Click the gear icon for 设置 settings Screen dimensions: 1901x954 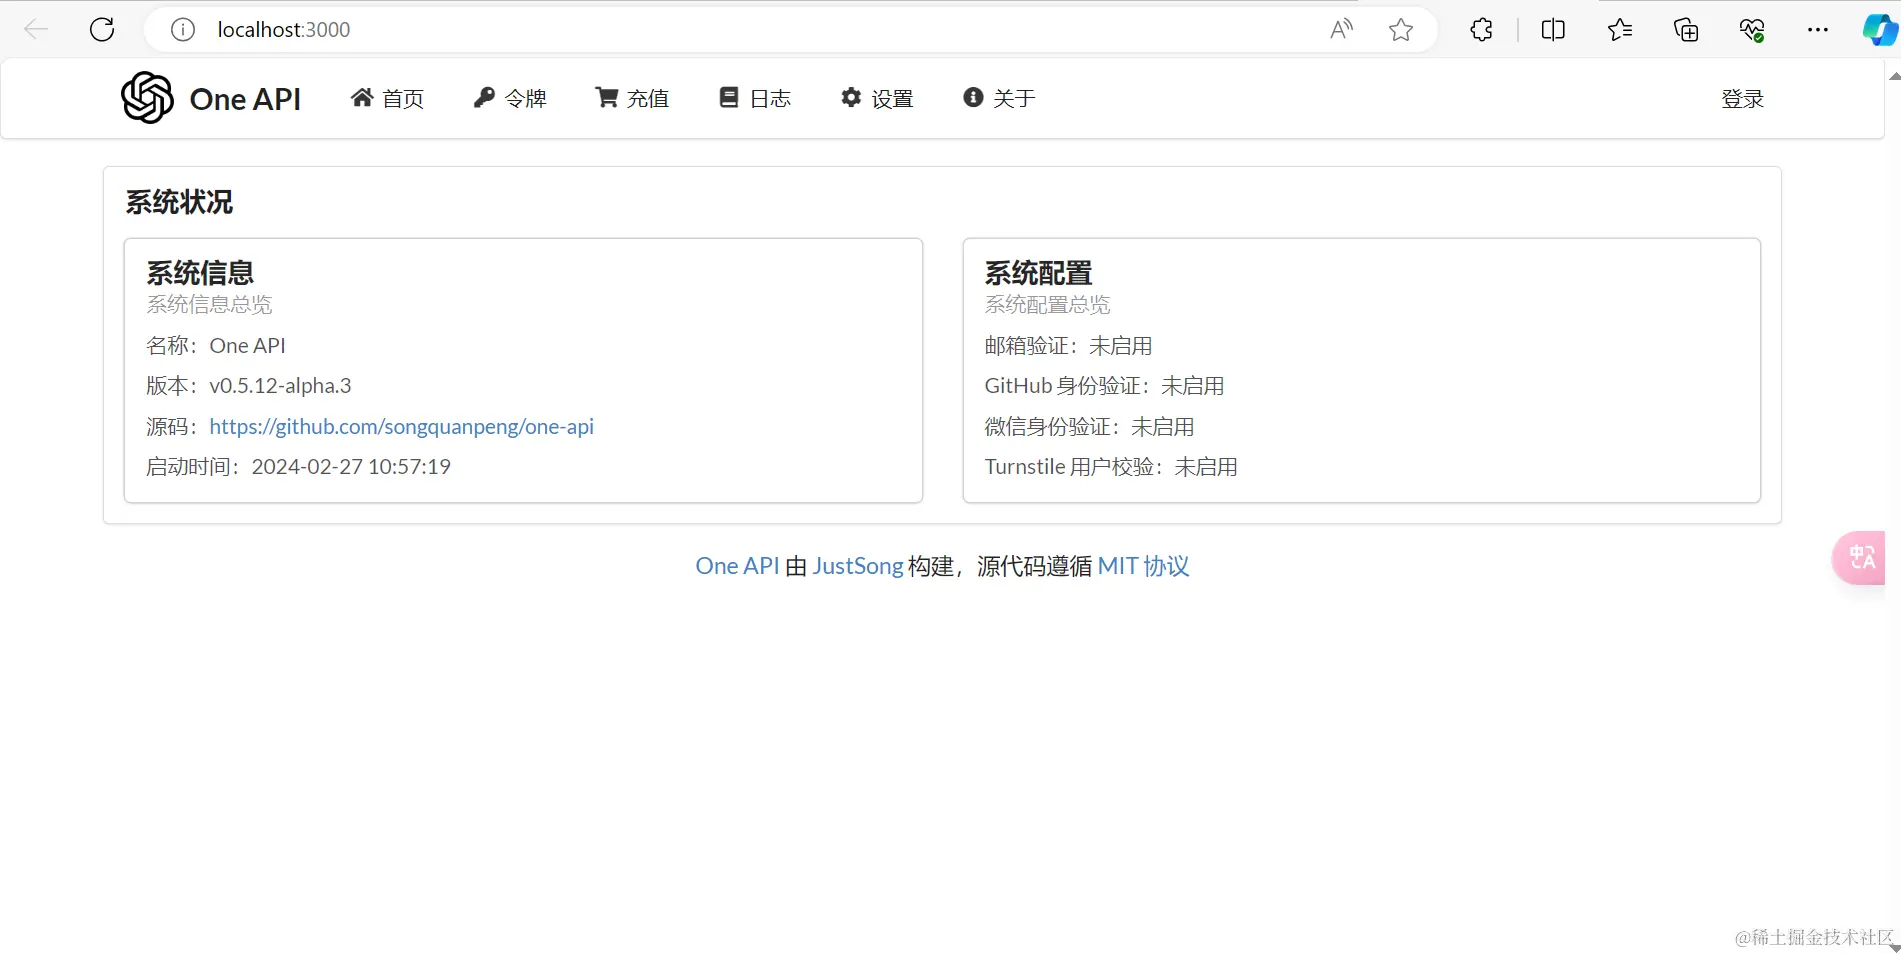[850, 97]
